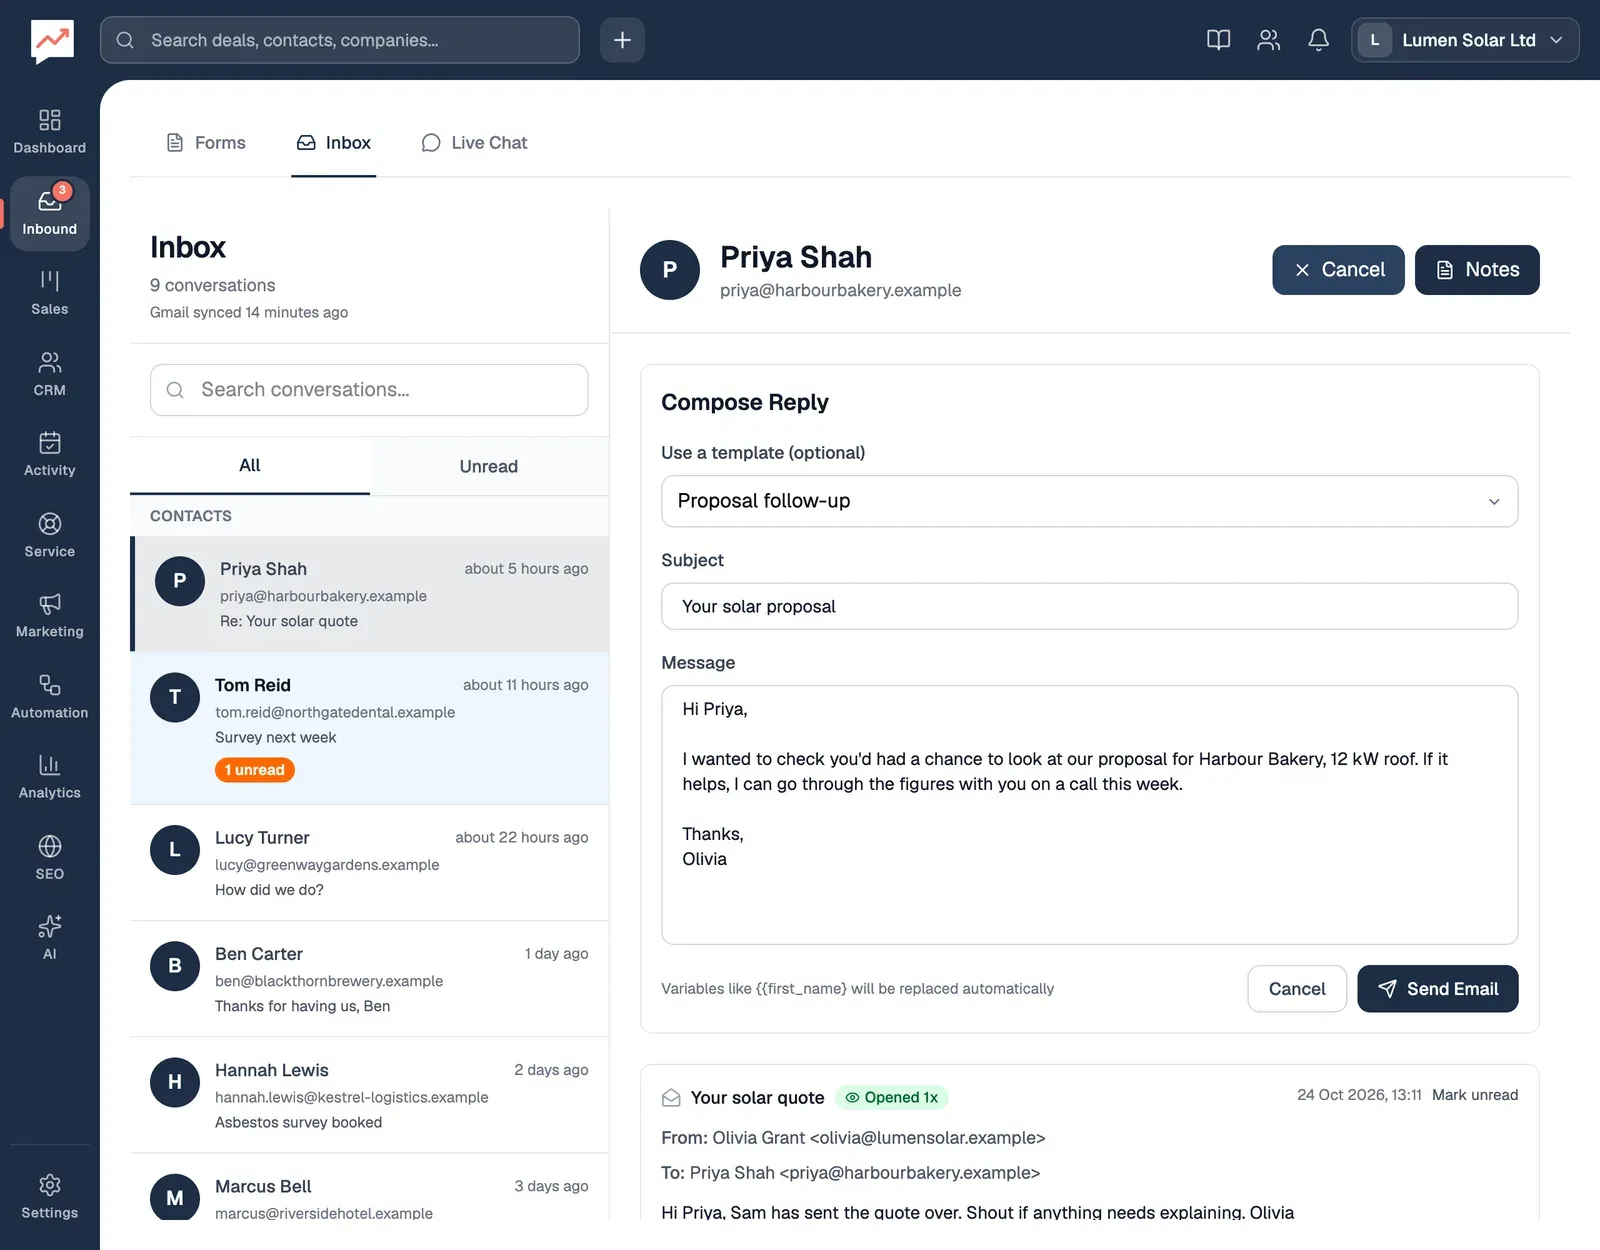Focus the Search conversations field
Viewport: 1600px width, 1250px height.
[369, 390]
